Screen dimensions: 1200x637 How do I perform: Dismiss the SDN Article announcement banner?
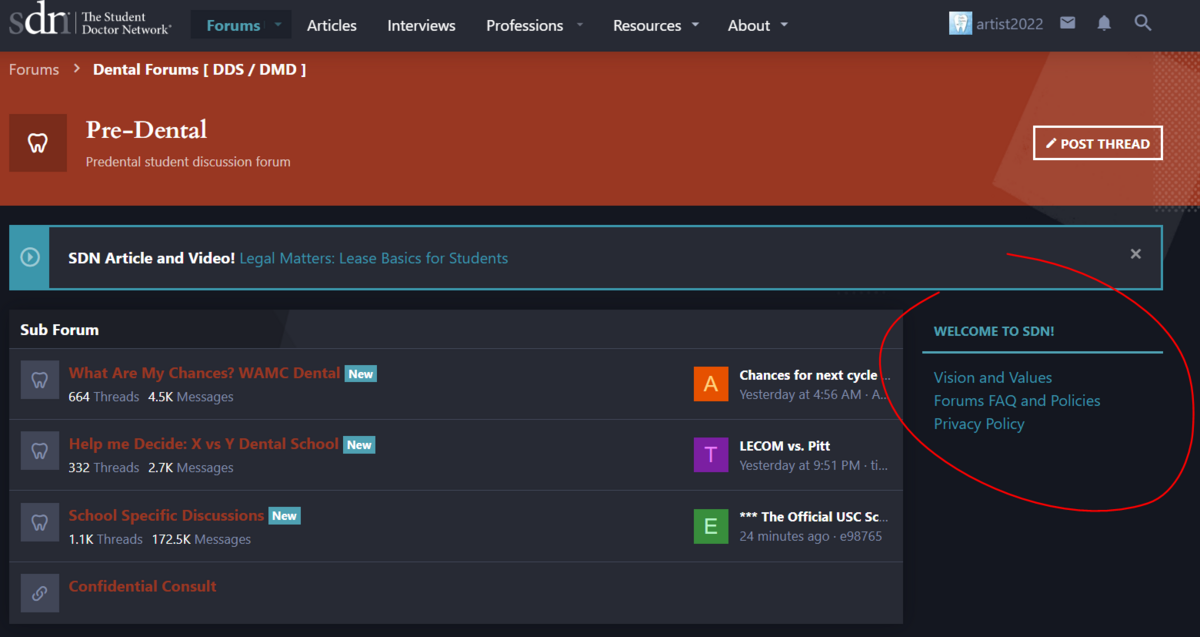click(1135, 254)
